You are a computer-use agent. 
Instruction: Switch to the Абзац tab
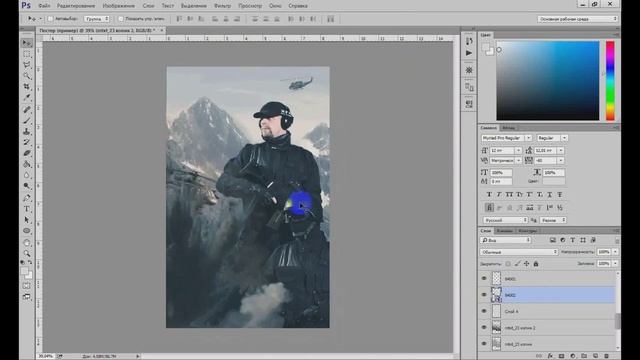508,128
